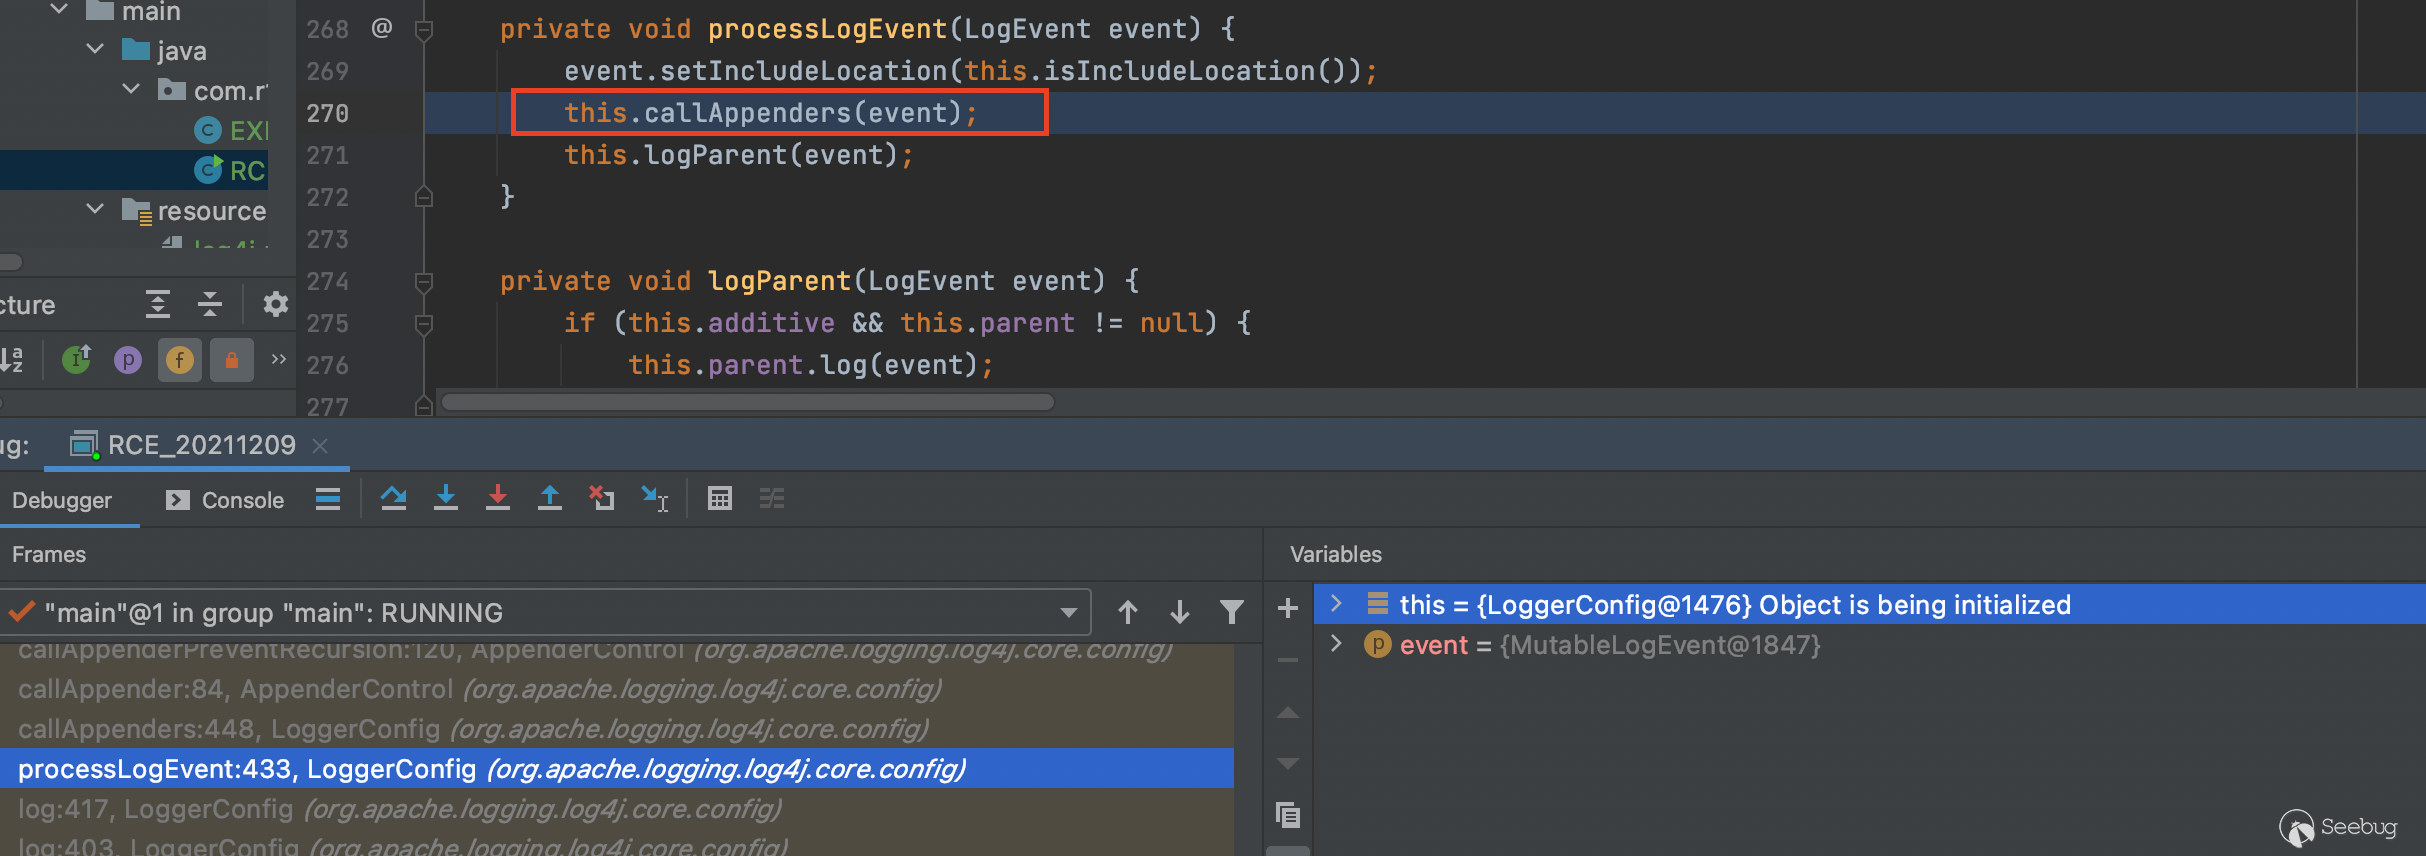Image resolution: width=2426 pixels, height=856 pixels.
Task: Open Structure panel settings gear
Action: click(x=275, y=304)
